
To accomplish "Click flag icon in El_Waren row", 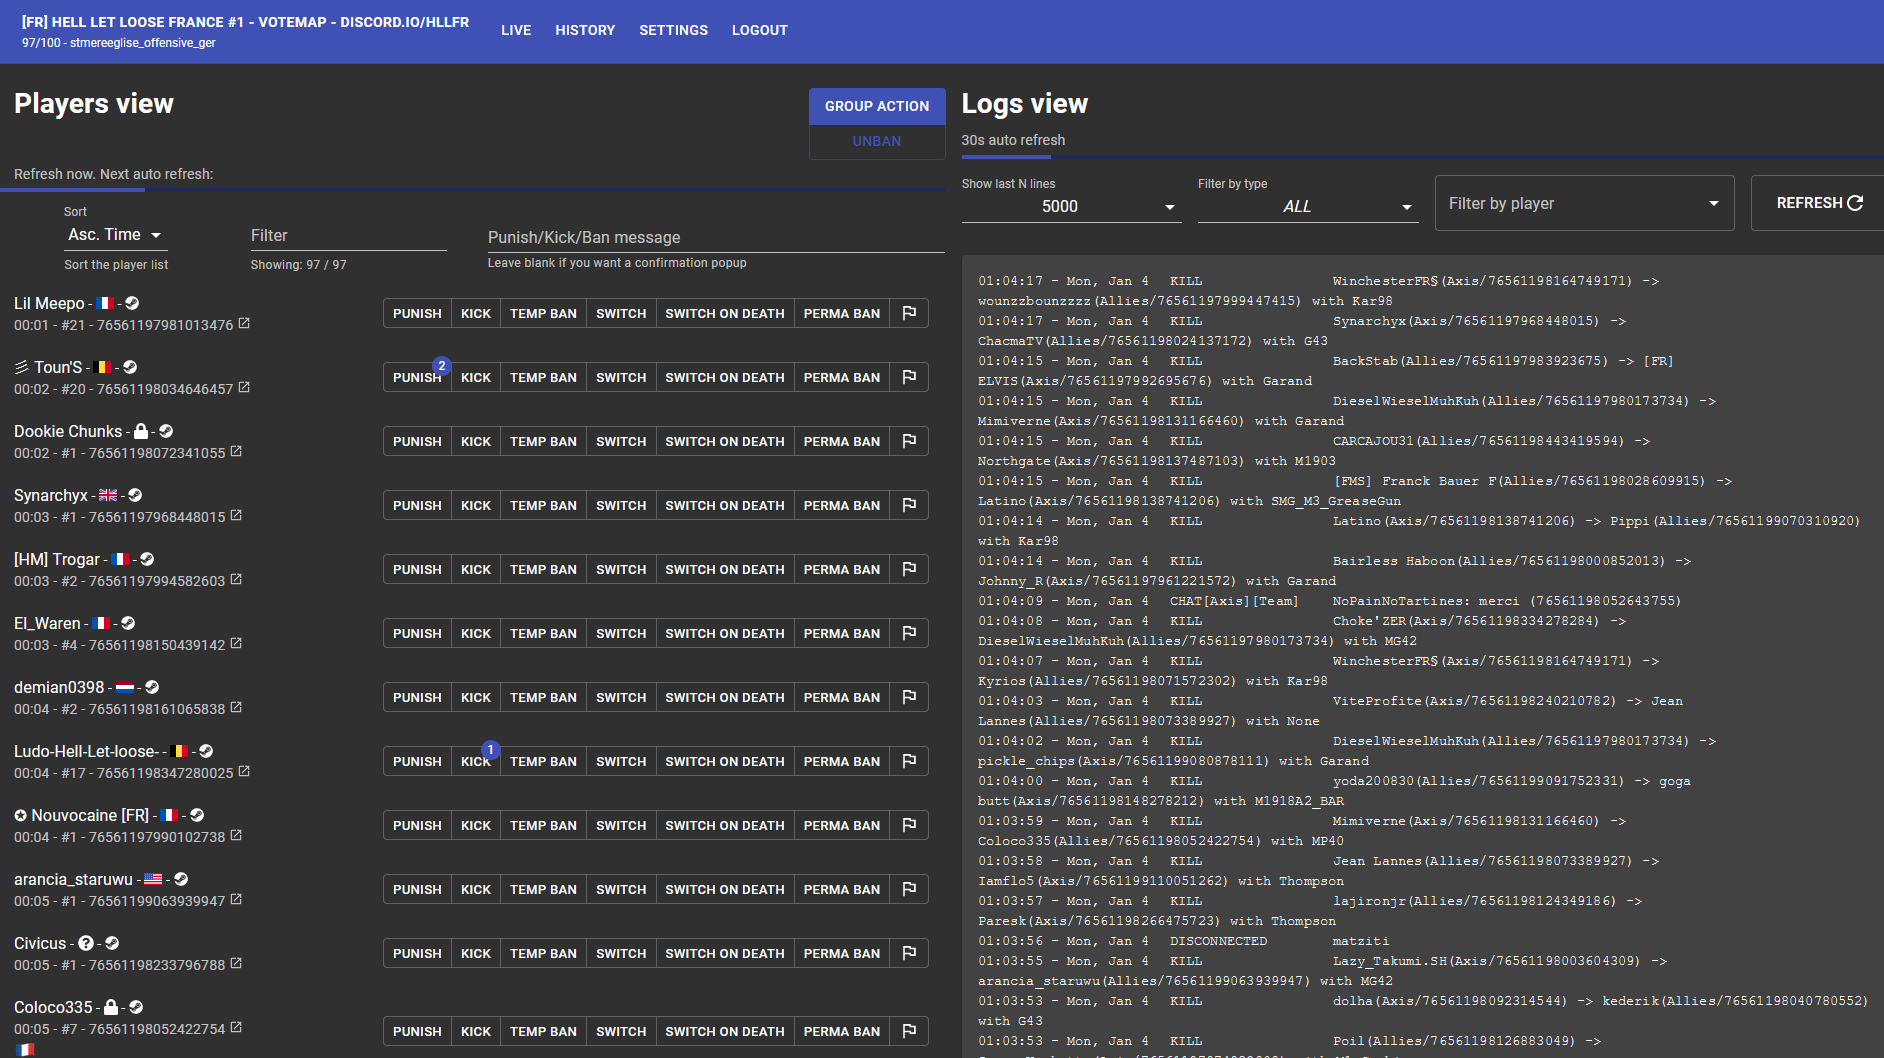I will tap(909, 633).
